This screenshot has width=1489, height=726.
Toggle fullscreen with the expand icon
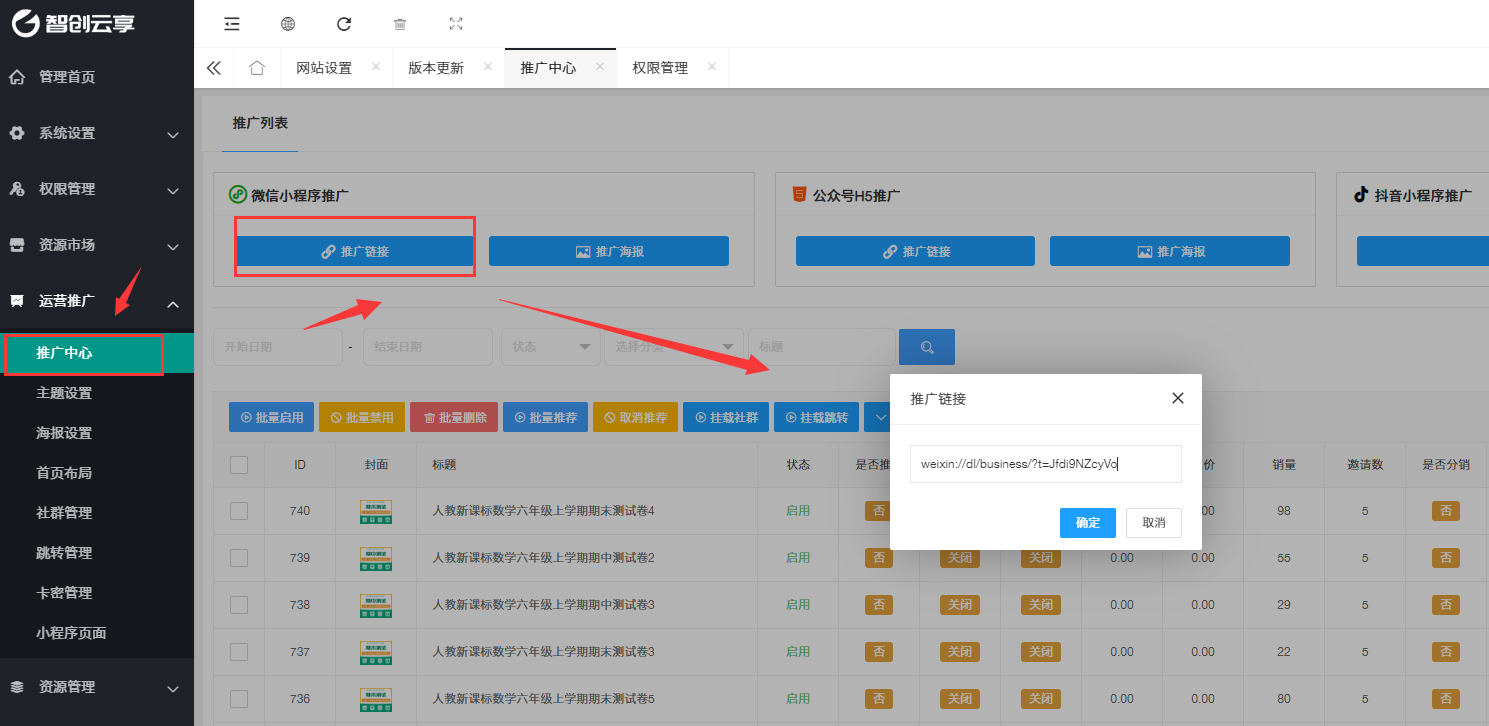456,24
